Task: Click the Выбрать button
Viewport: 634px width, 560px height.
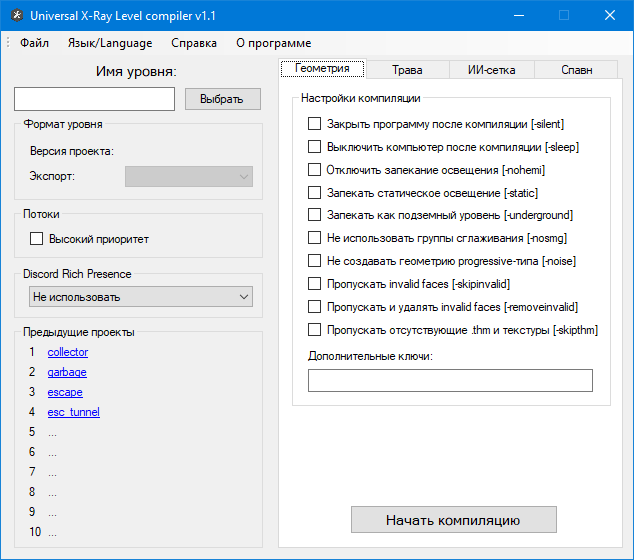Action: (222, 99)
